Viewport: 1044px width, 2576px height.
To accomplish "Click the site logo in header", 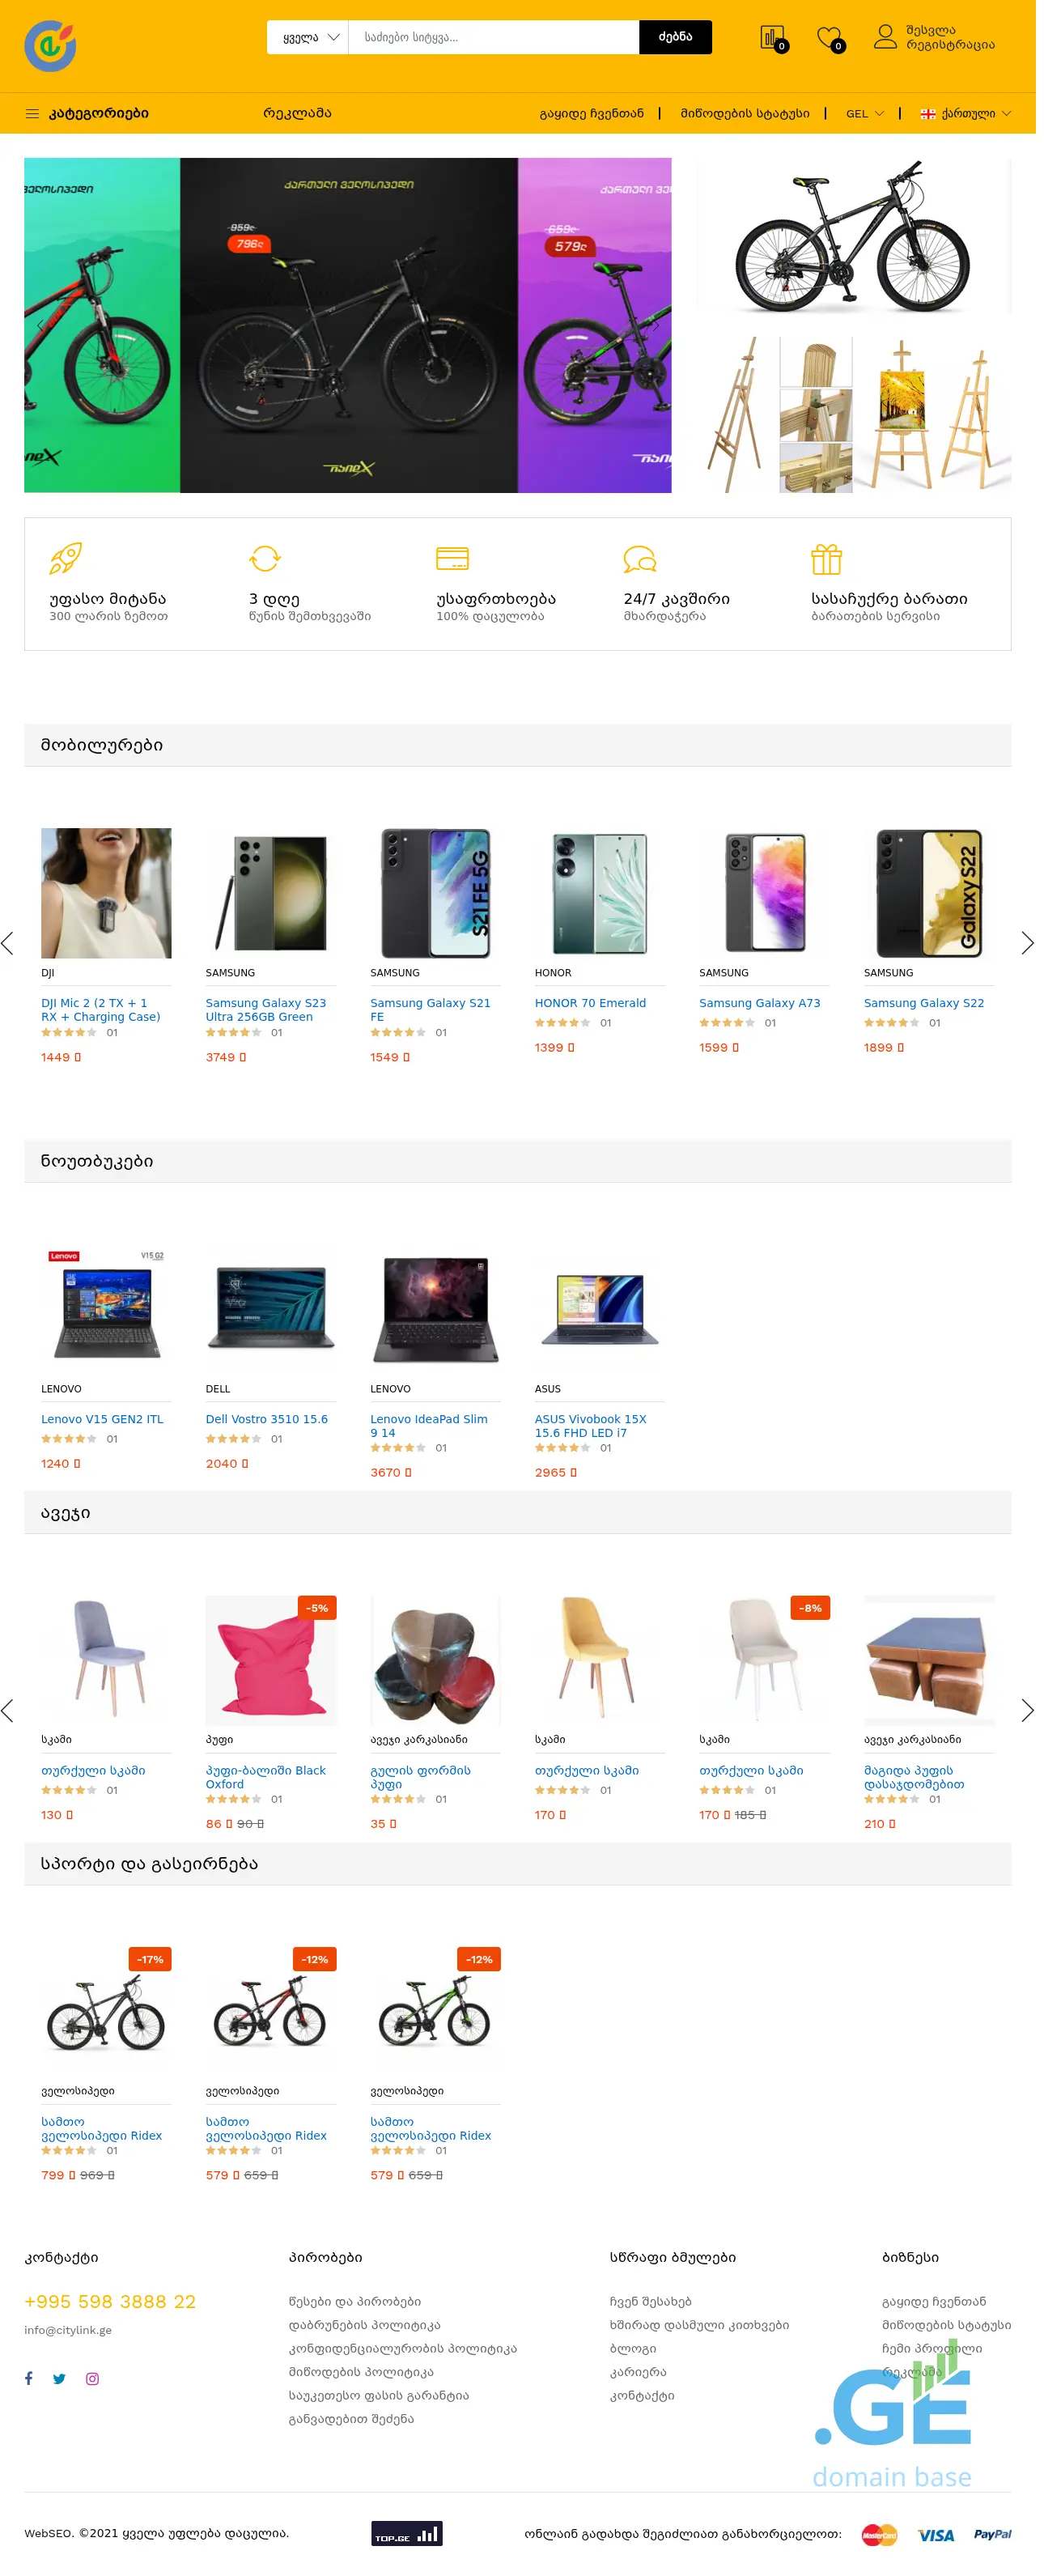I will (50, 45).
